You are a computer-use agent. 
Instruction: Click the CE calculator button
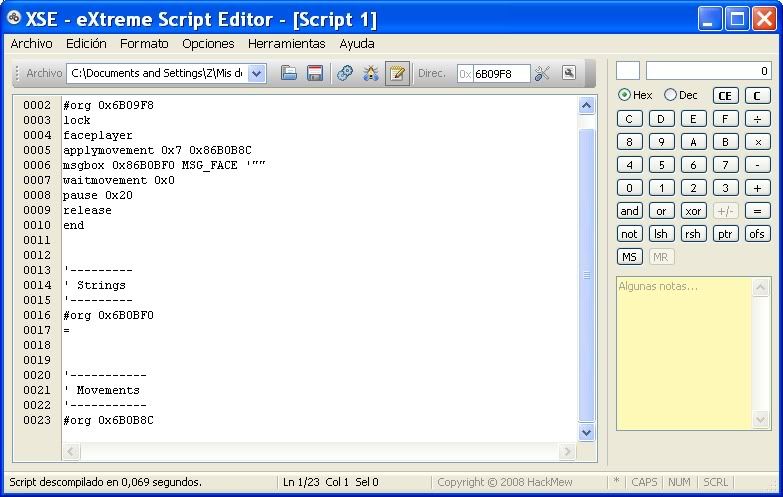point(725,95)
